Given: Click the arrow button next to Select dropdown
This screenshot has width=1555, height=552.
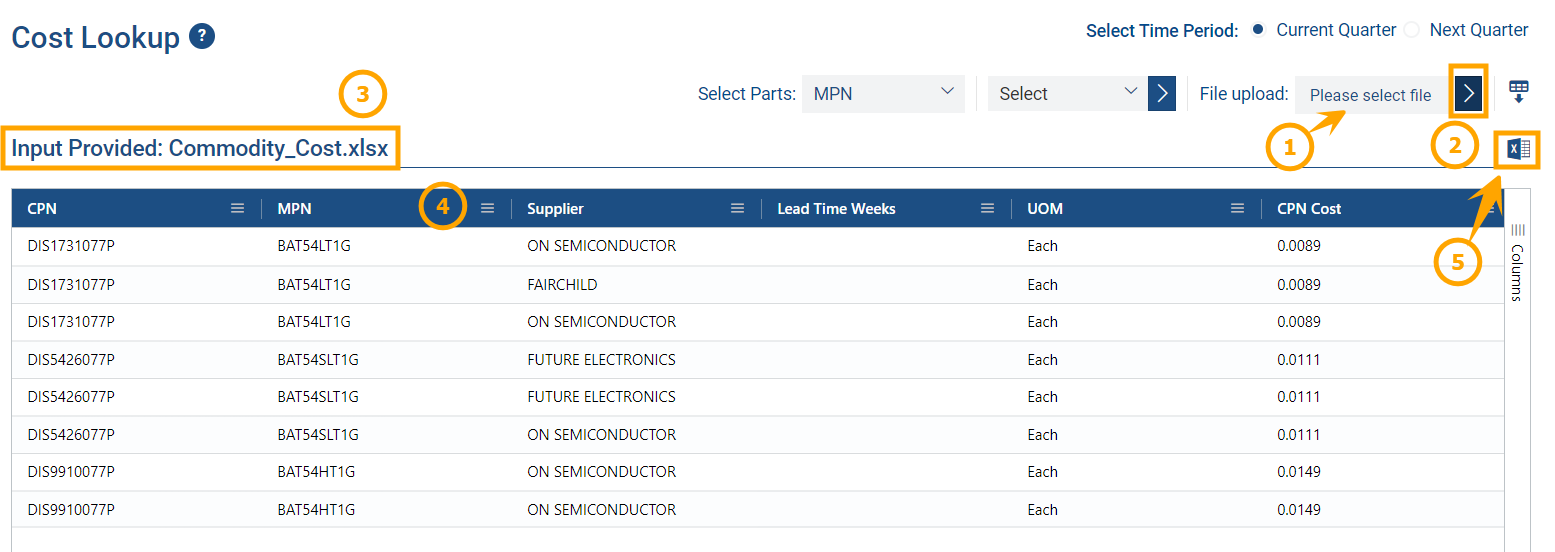Looking at the screenshot, I should pyautogui.click(x=1161, y=93).
